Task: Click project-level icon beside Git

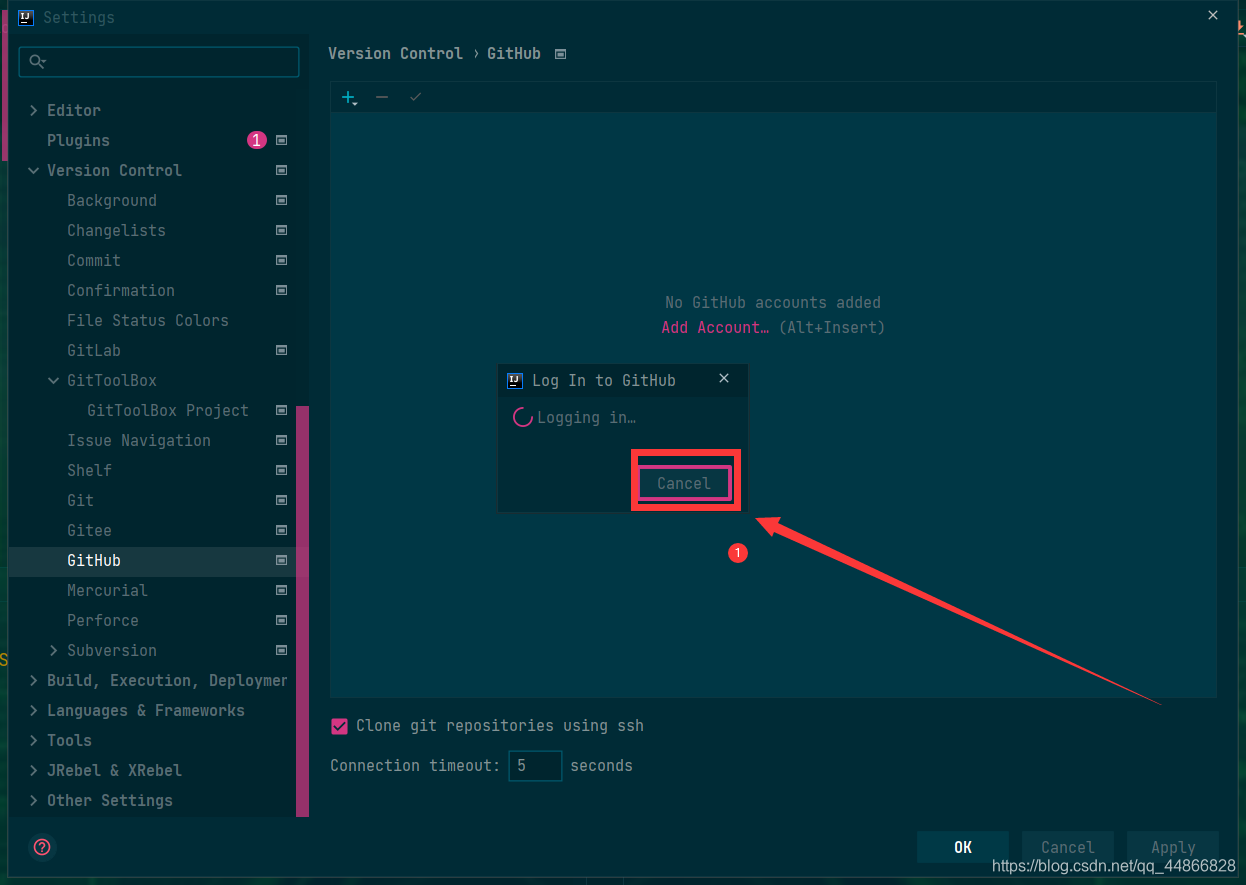Action: pos(282,500)
